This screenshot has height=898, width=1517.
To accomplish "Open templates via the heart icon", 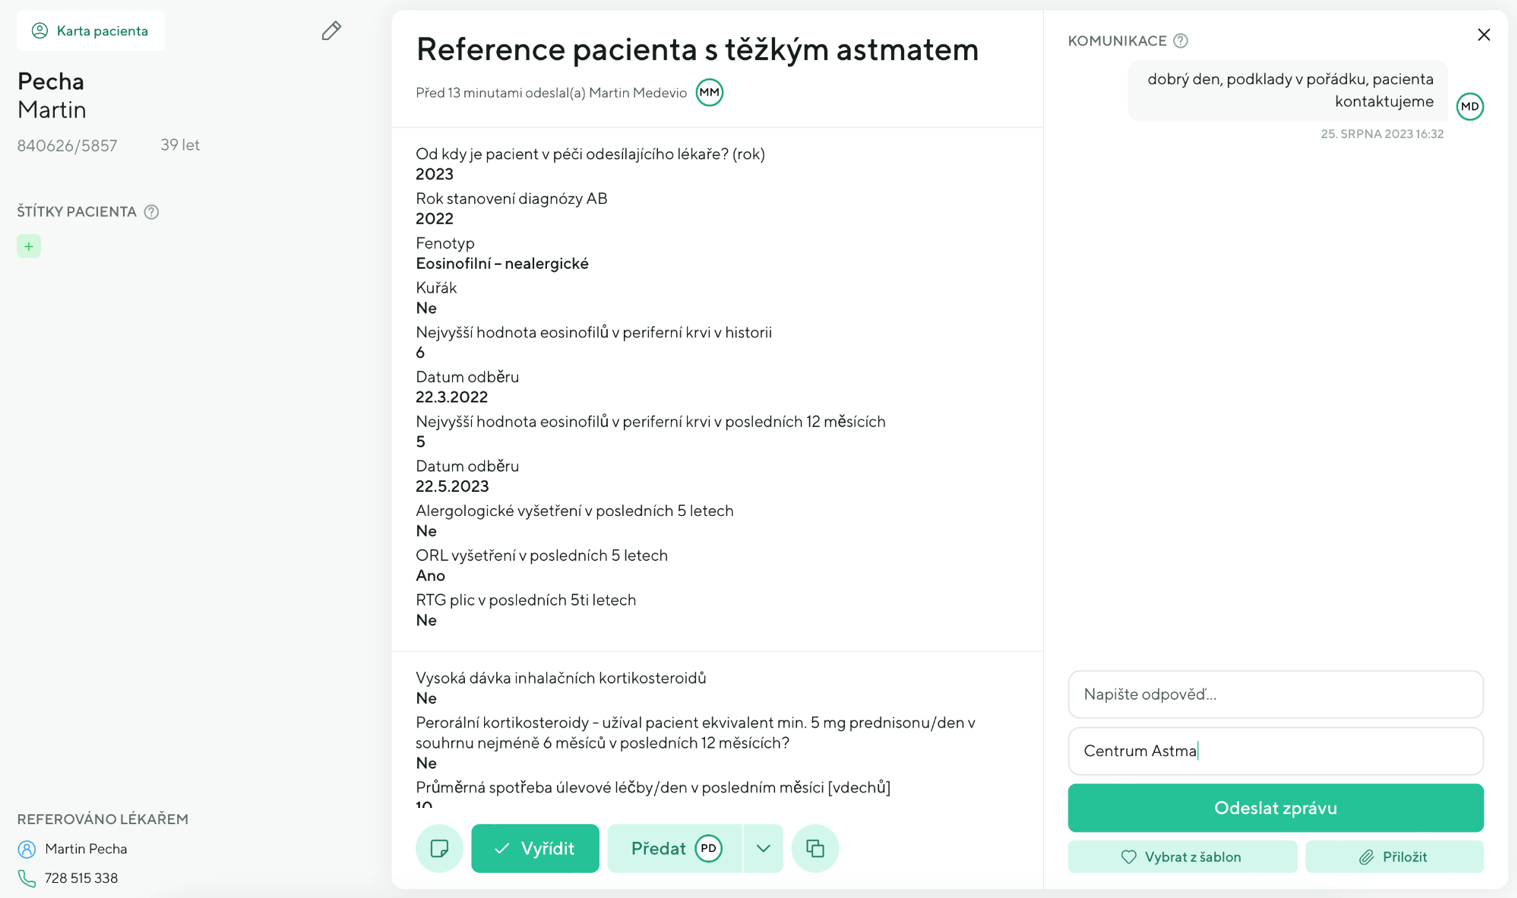I will coord(1181,856).
